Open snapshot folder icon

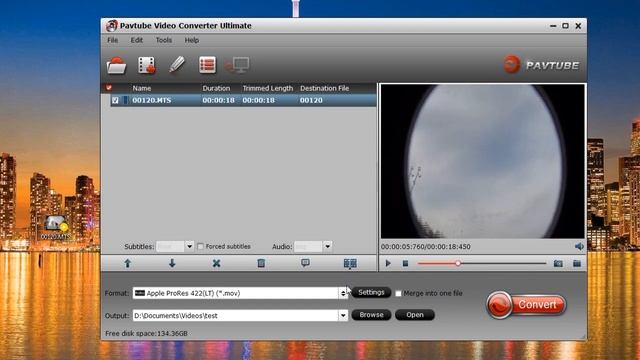577,264
